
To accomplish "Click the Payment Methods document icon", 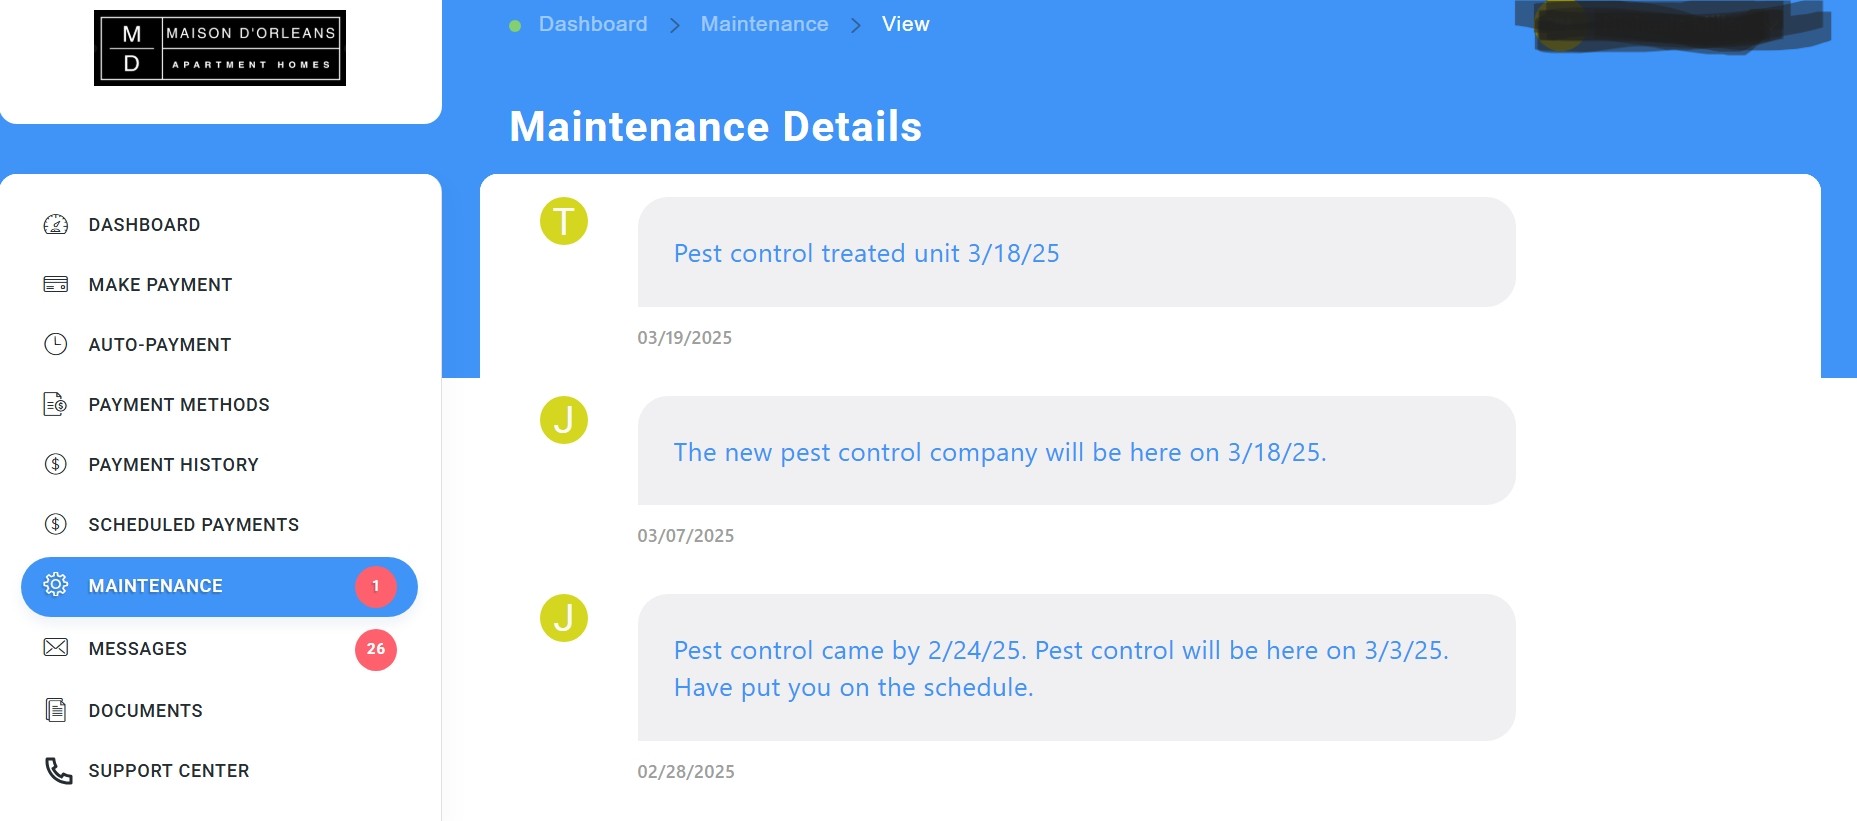I will coord(56,405).
